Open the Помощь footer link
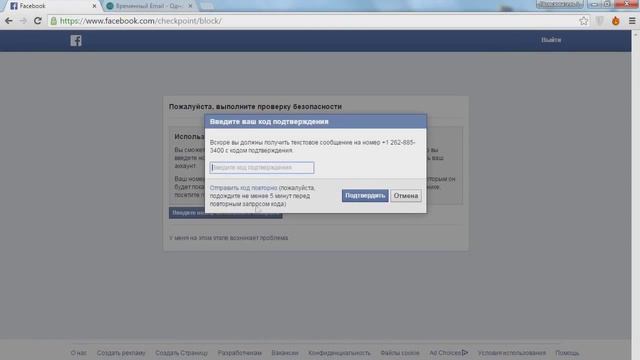The width and height of the screenshot is (640, 360). pos(567,353)
